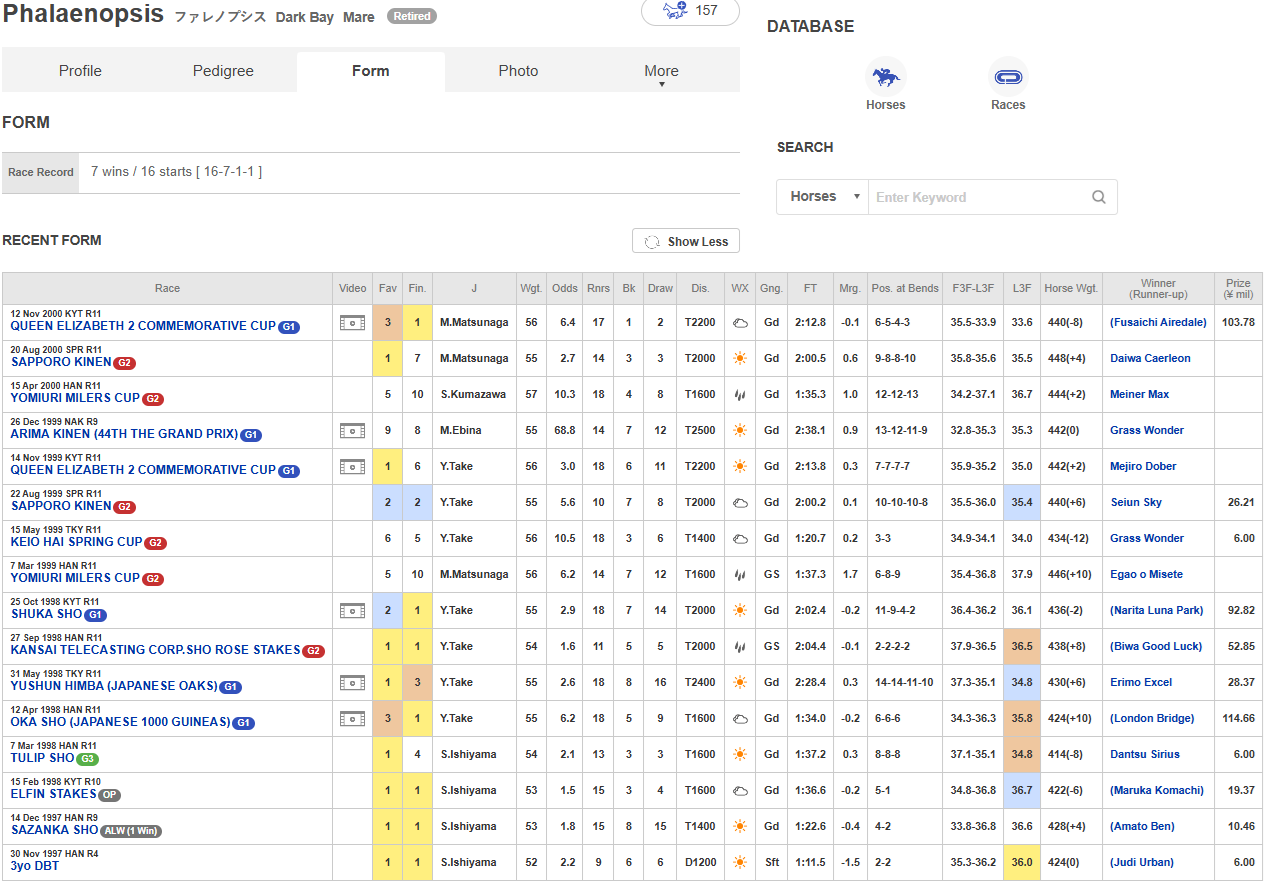Open Kansai Telecasting Corp. Sho Rose Stakes
The width and height of the screenshot is (1276, 889).
pos(155,650)
